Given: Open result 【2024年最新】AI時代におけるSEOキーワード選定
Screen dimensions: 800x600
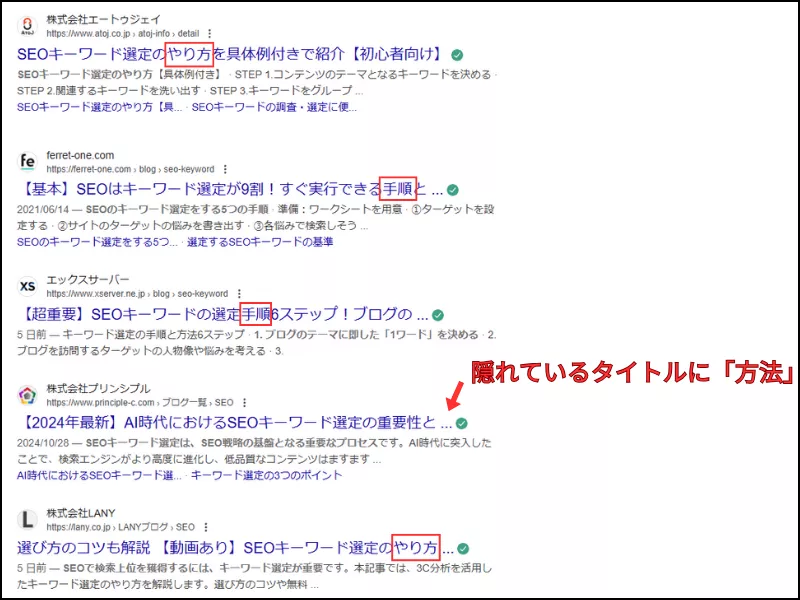Looking at the screenshot, I should 235,422.
